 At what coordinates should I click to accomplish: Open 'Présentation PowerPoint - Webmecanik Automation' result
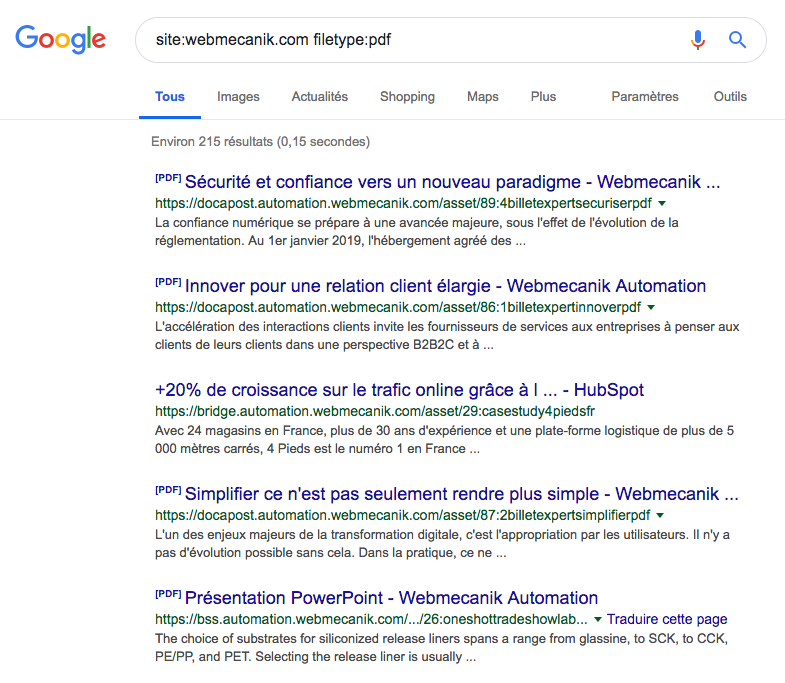(x=391, y=598)
